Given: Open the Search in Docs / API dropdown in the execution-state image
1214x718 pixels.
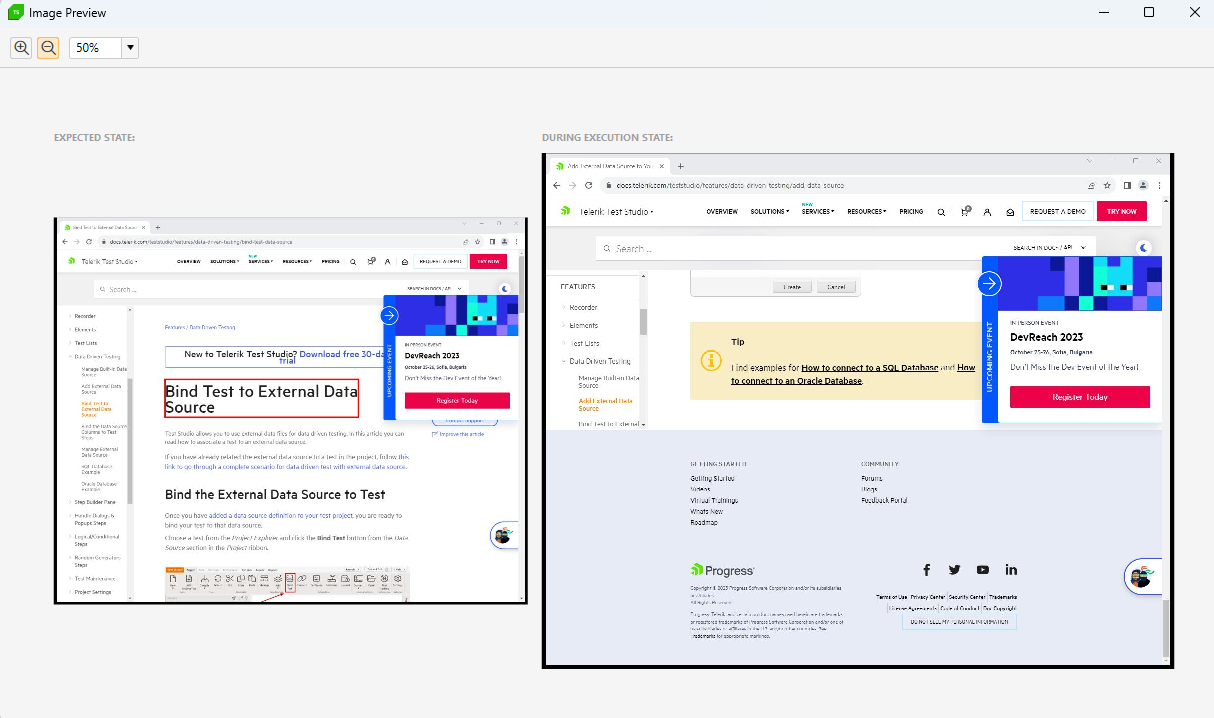Looking at the screenshot, I should click(1048, 247).
